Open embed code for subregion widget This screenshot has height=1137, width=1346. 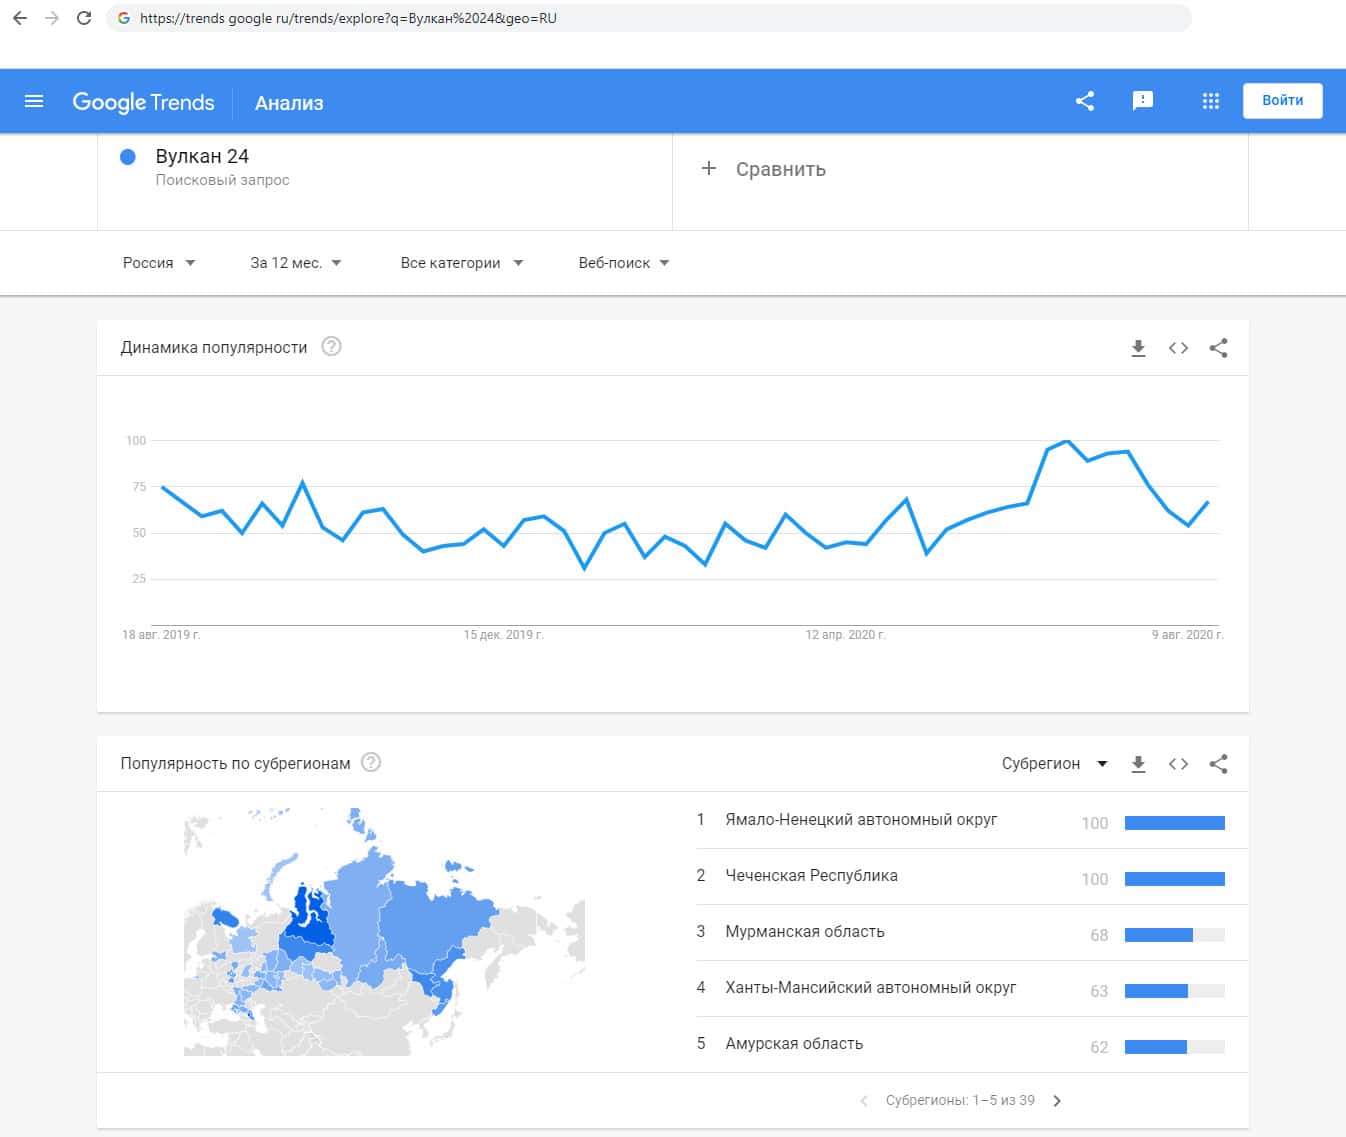[1178, 764]
